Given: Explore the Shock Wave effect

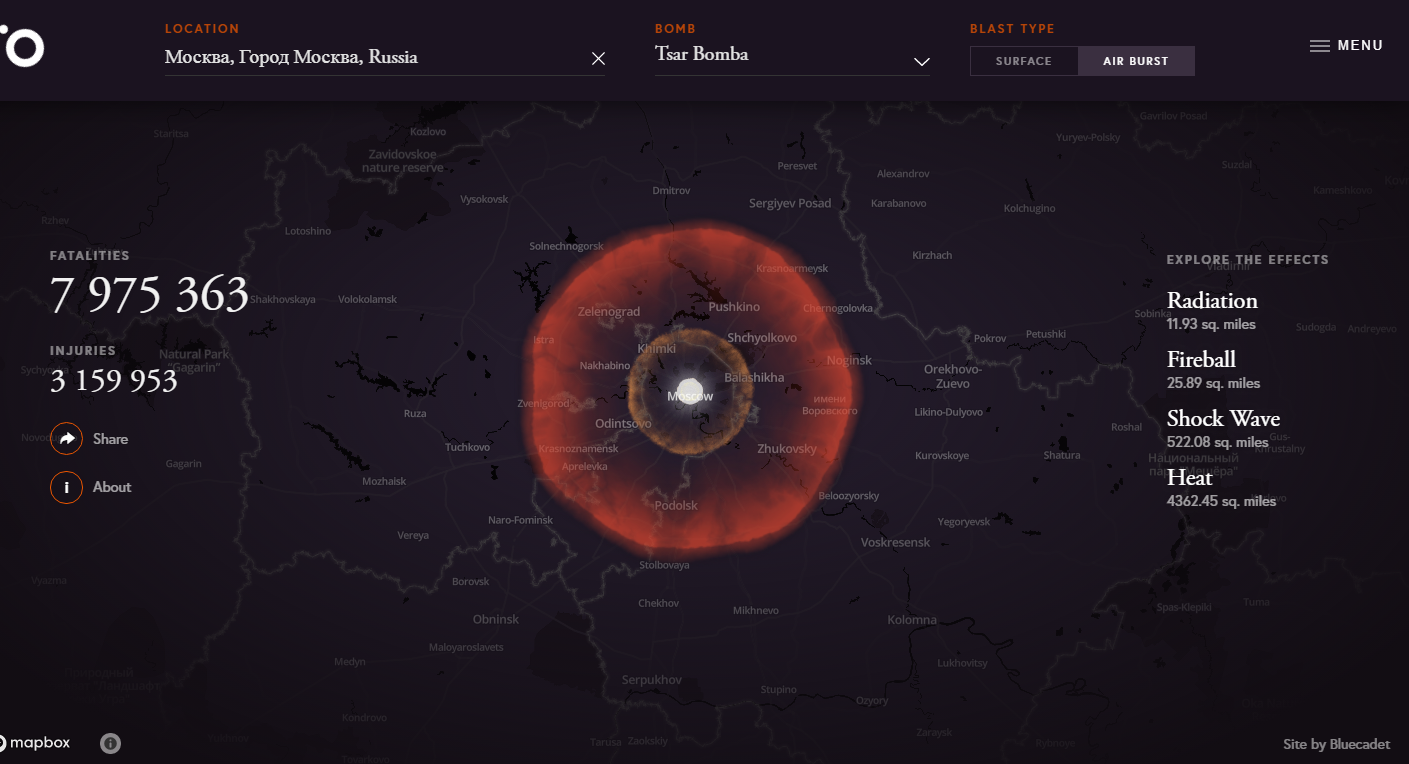Looking at the screenshot, I should pyautogui.click(x=1223, y=419).
